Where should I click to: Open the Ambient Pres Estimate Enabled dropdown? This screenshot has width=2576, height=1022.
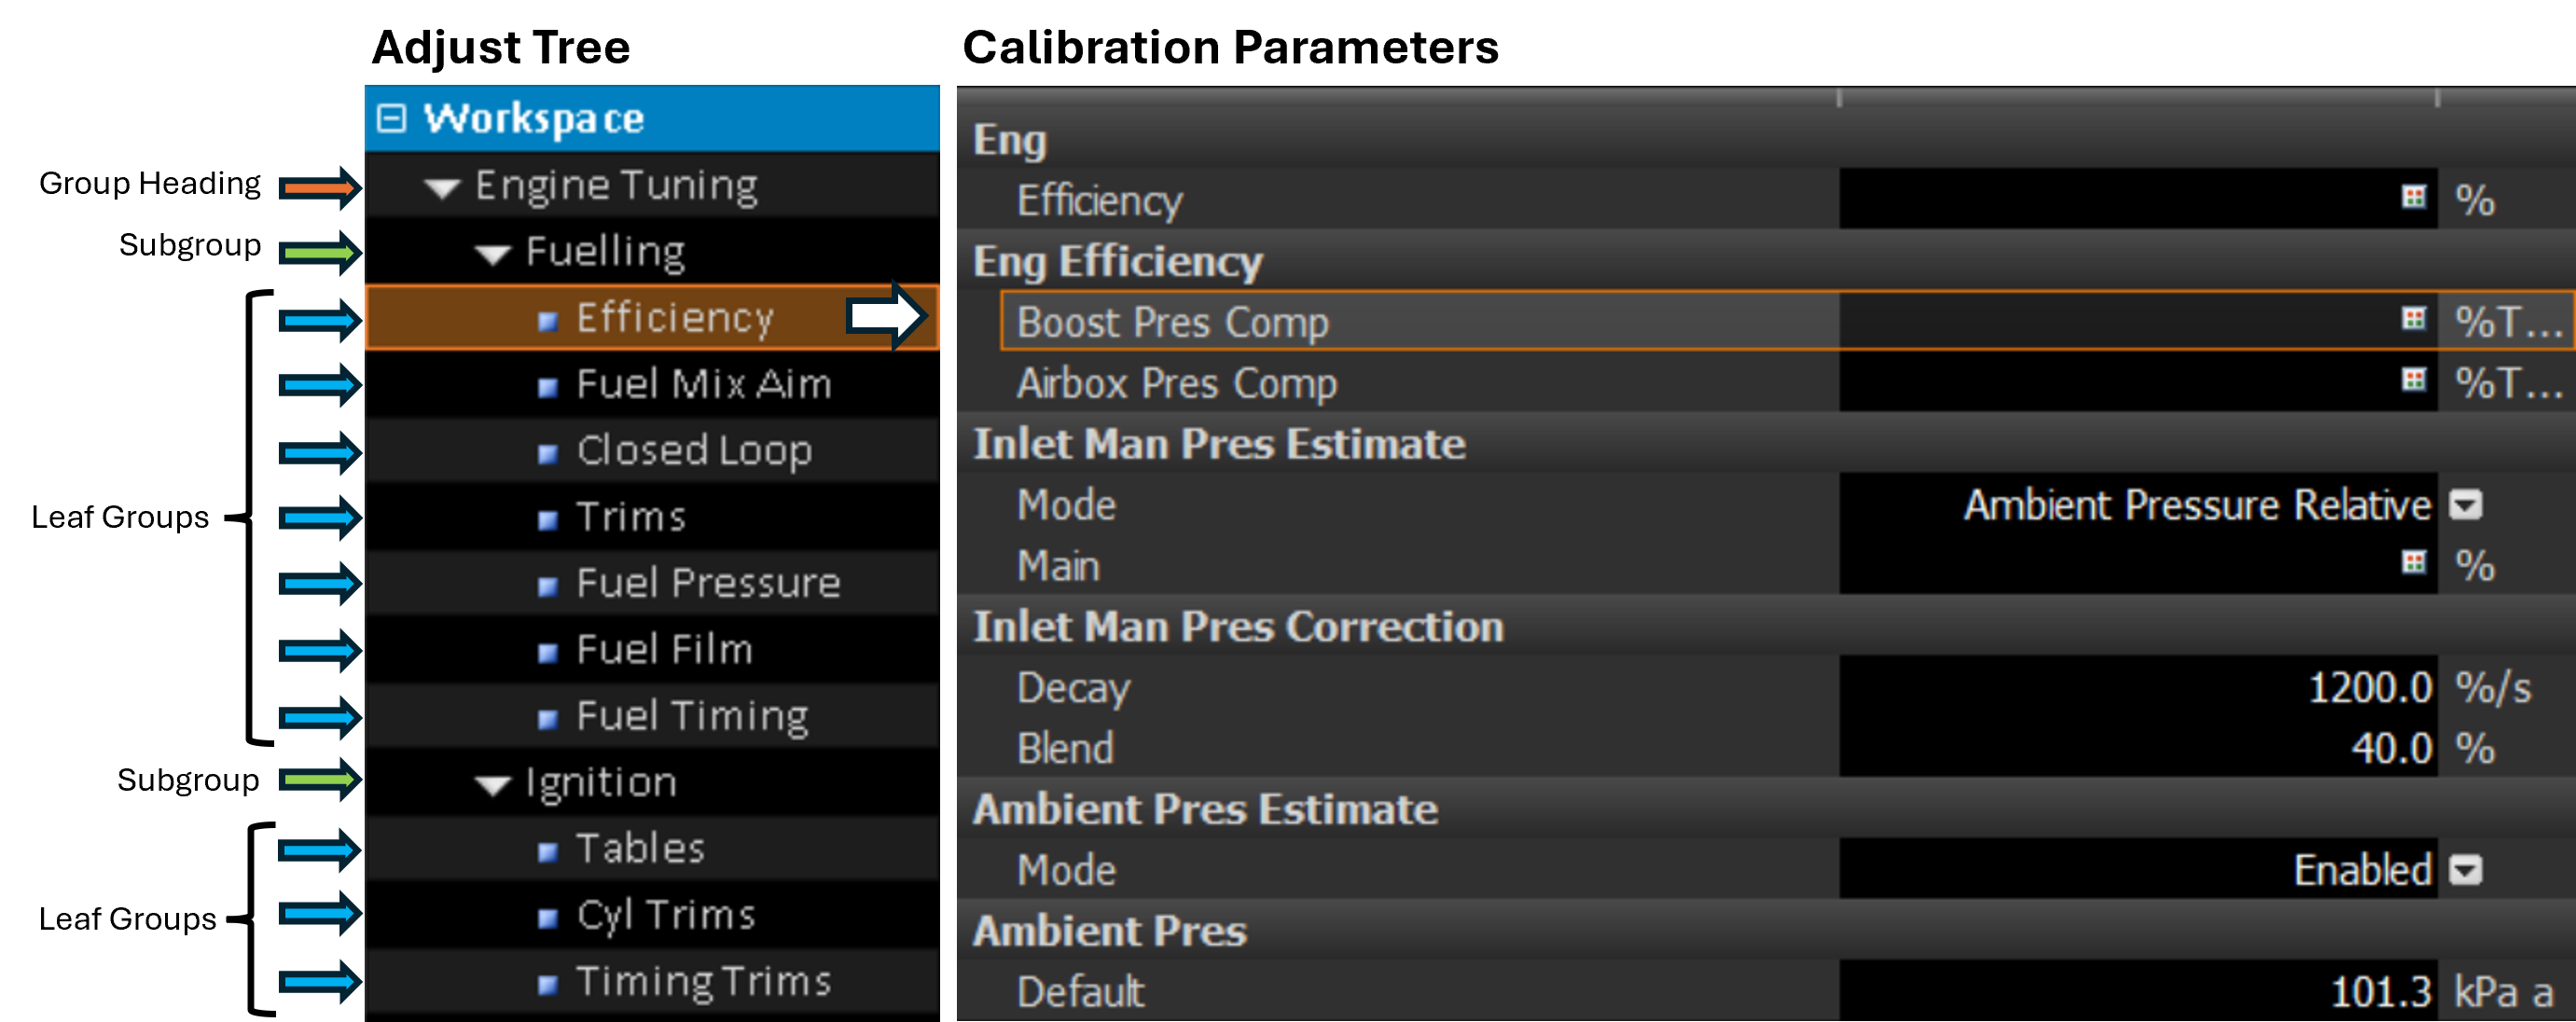tap(2465, 870)
